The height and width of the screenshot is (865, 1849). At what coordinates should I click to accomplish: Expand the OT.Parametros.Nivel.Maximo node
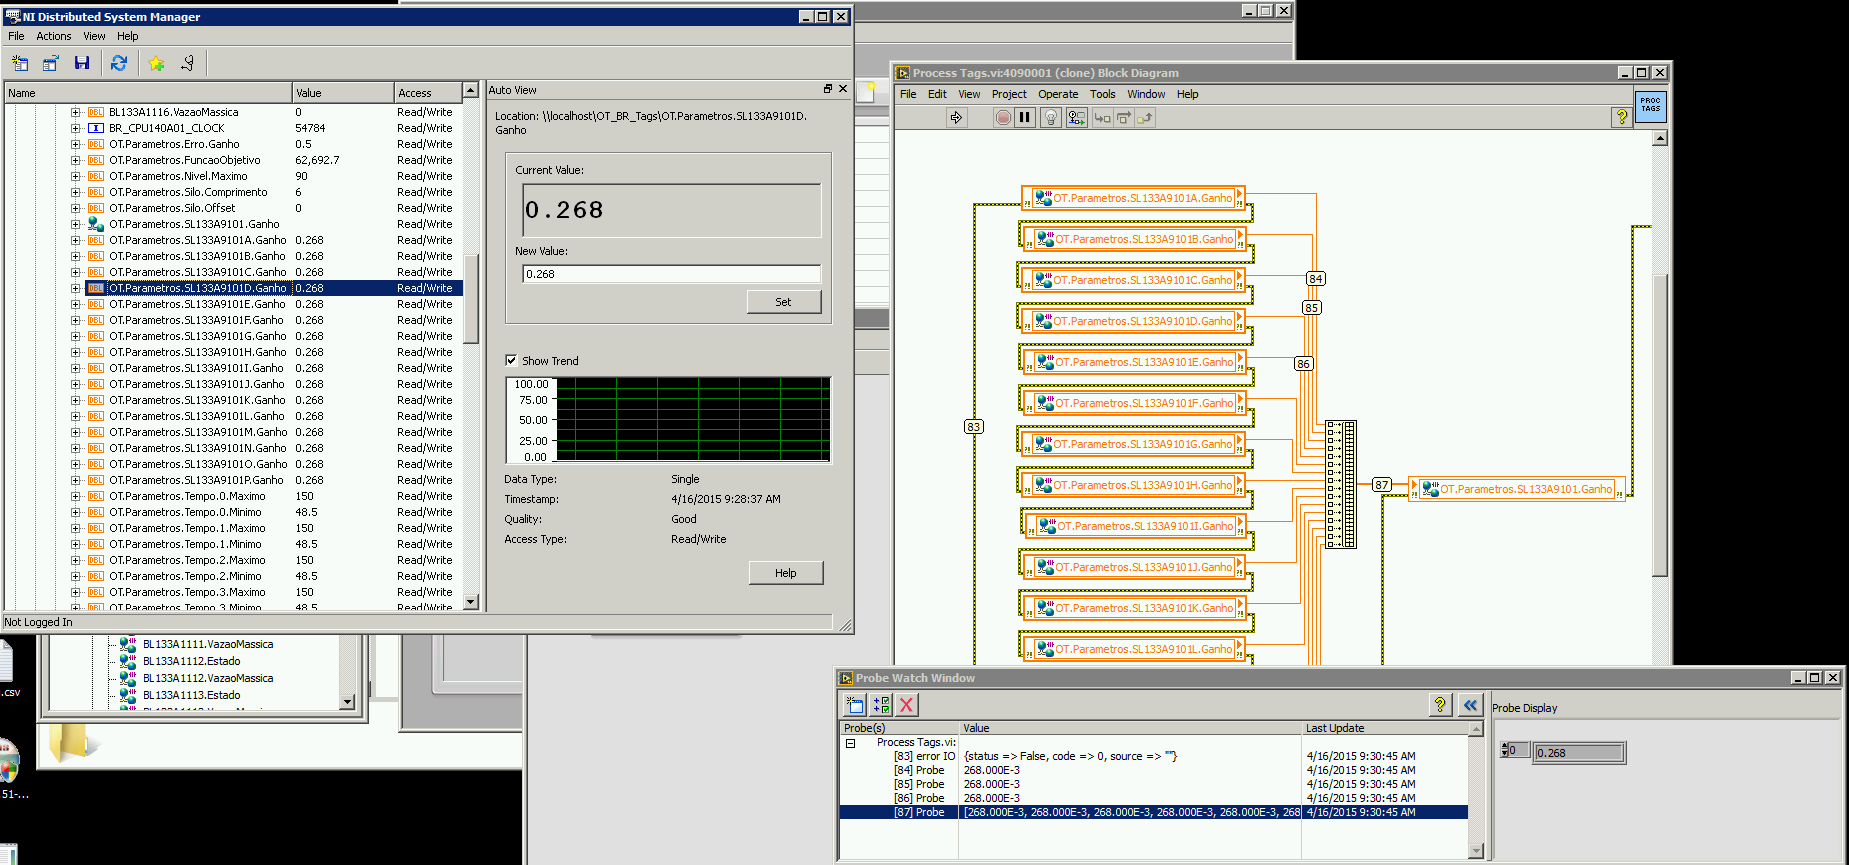pyautogui.click(x=75, y=176)
